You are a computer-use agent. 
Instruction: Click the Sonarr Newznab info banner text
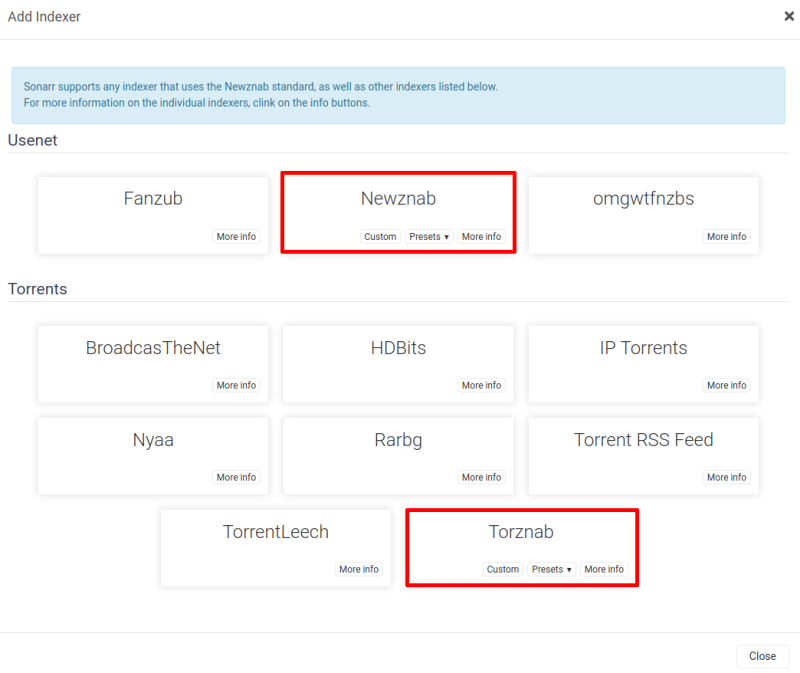coord(260,94)
